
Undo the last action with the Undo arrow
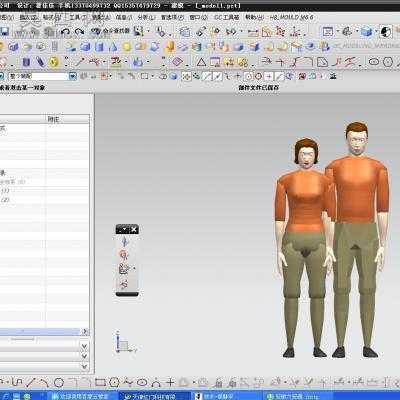click(65, 32)
